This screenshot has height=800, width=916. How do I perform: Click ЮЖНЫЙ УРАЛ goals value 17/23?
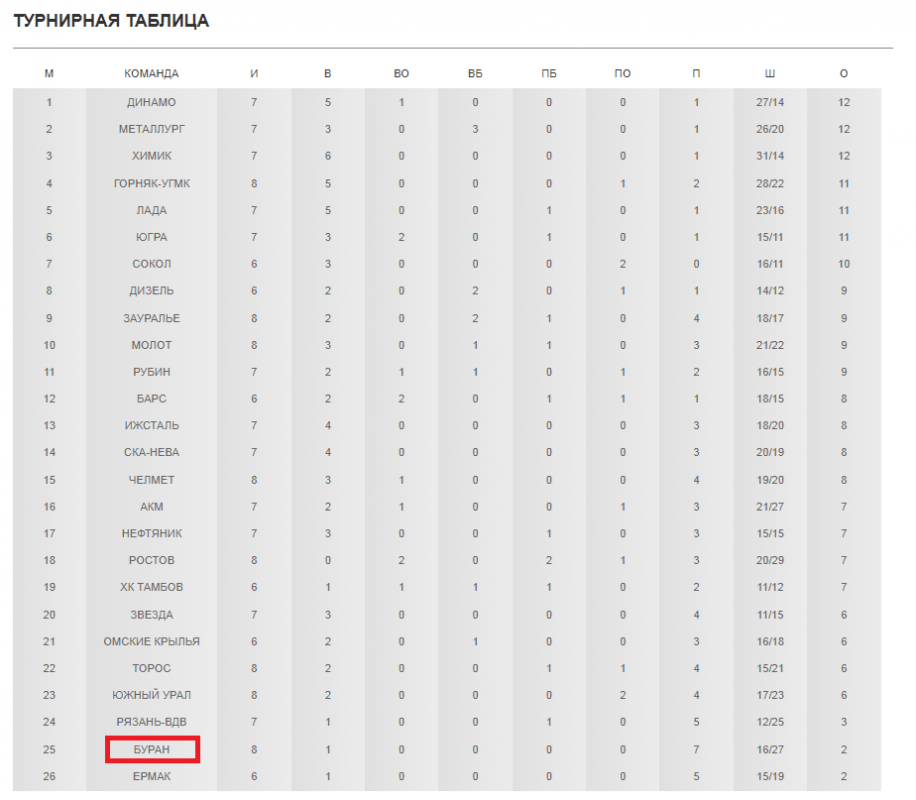[x=770, y=696]
